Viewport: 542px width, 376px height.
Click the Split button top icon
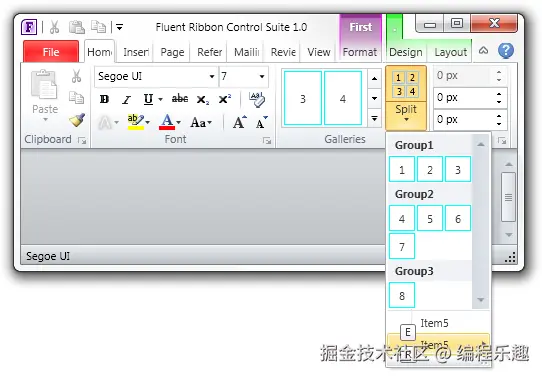[405, 84]
